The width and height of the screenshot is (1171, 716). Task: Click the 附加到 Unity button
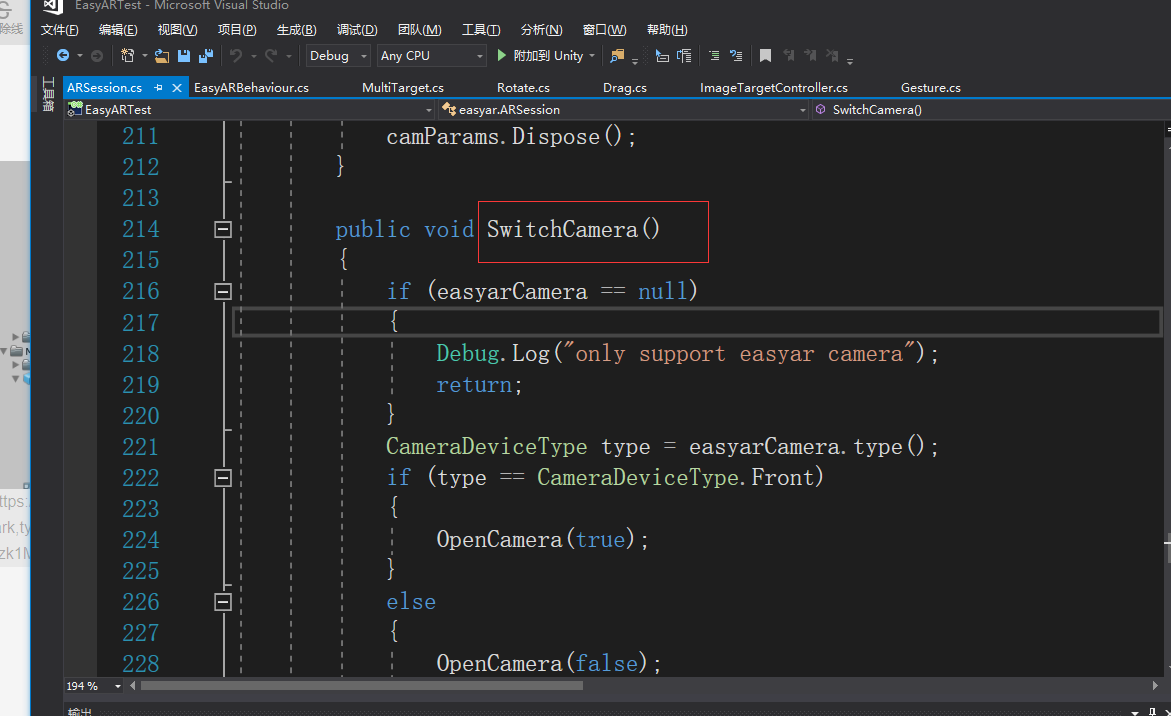point(540,55)
